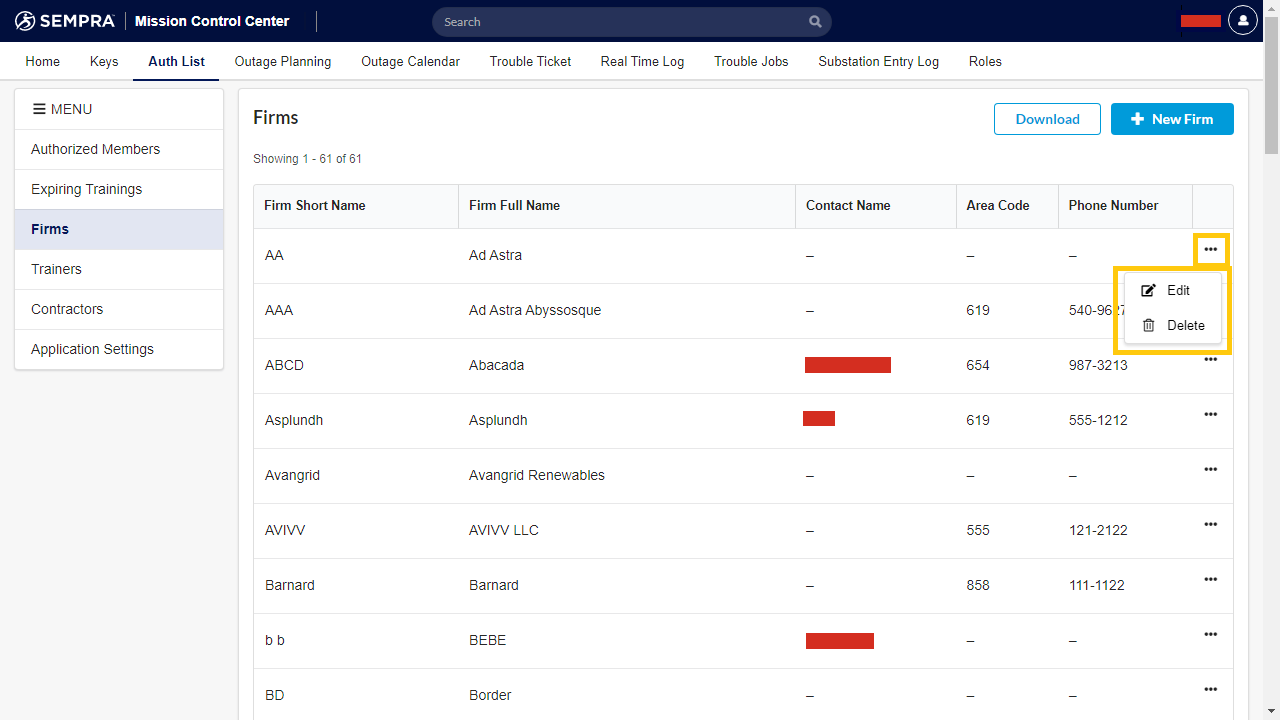
Task: Click the Sempra logo
Action: (65, 21)
